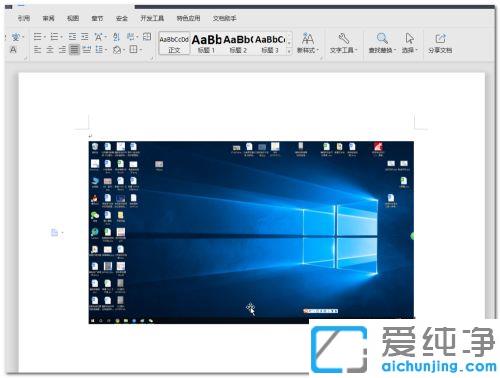Open the 文档助手 tab
500x378 pixels.
tap(224, 19)
